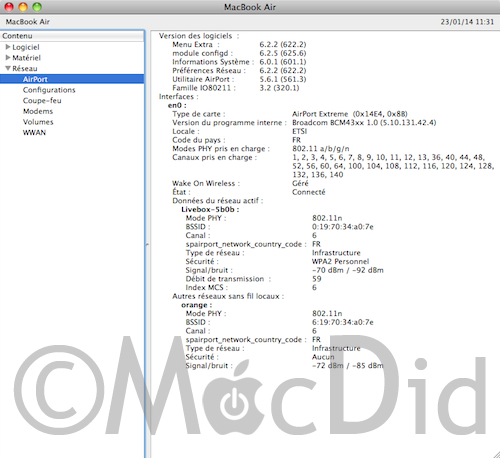The width and height of the screenshot is (500, 458).
Task: Click the 802.11 a/b/g/n PHY modes value
Action: [x=321, y=148]
